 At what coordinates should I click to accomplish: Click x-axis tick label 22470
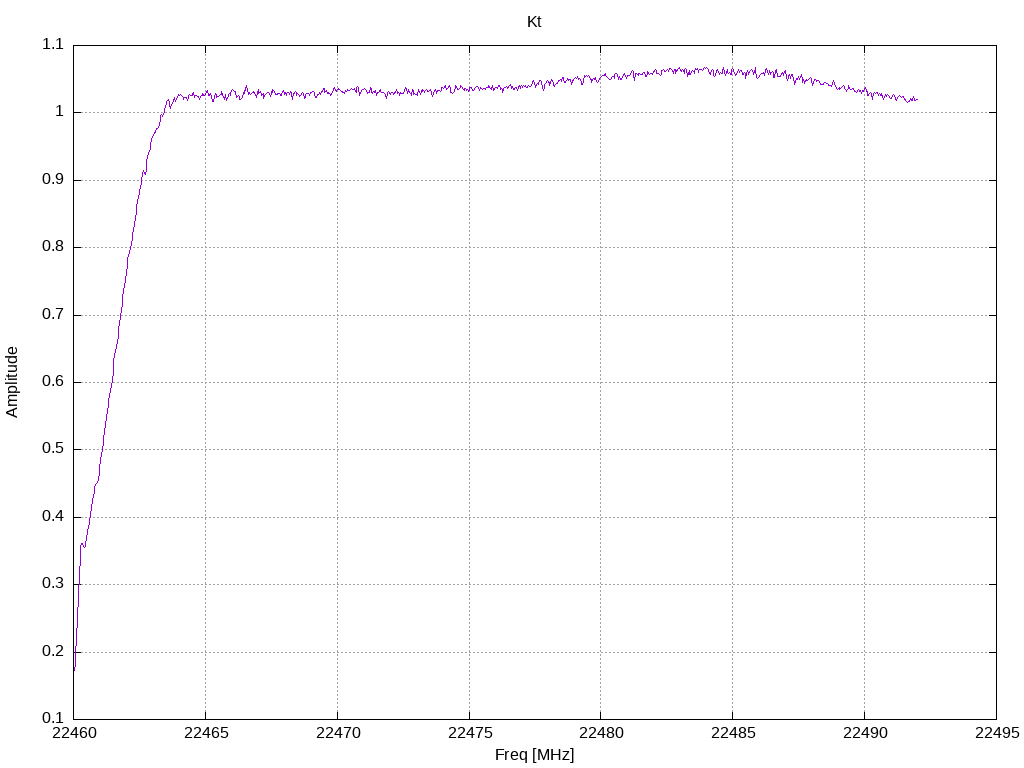[x=338, y=733]
